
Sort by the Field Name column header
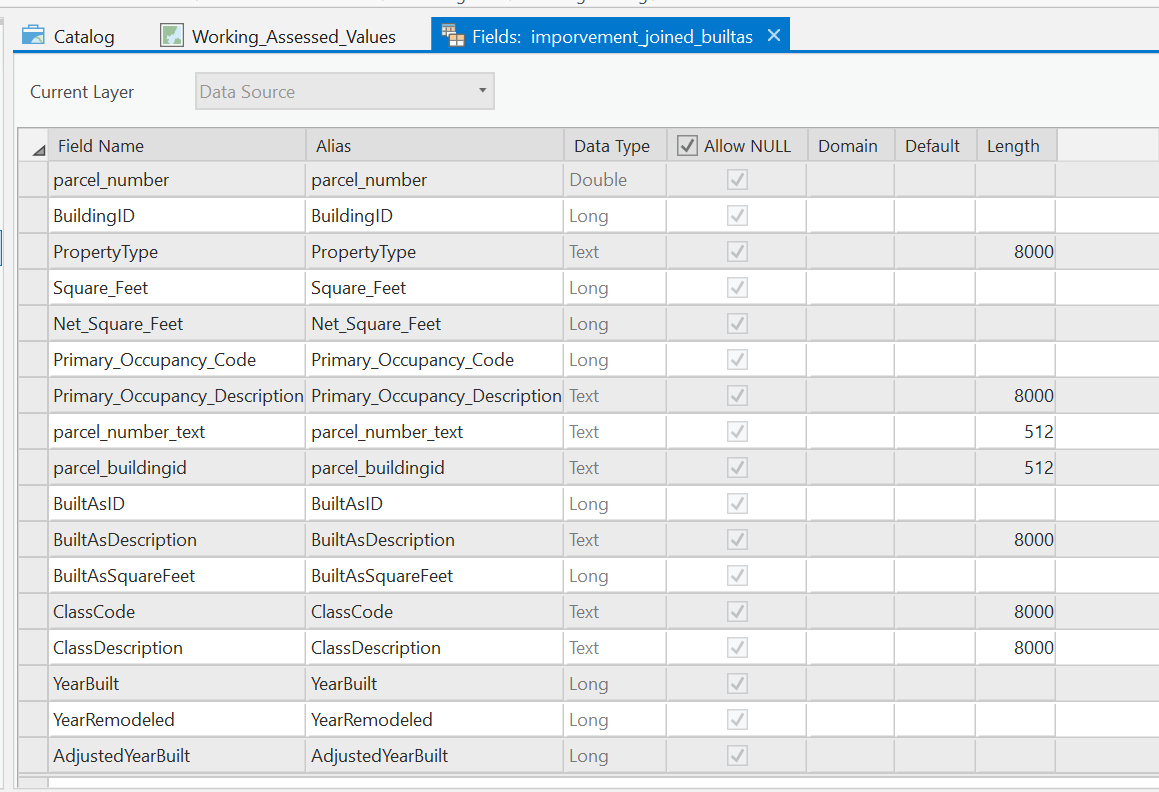click(x=176, y=146)
